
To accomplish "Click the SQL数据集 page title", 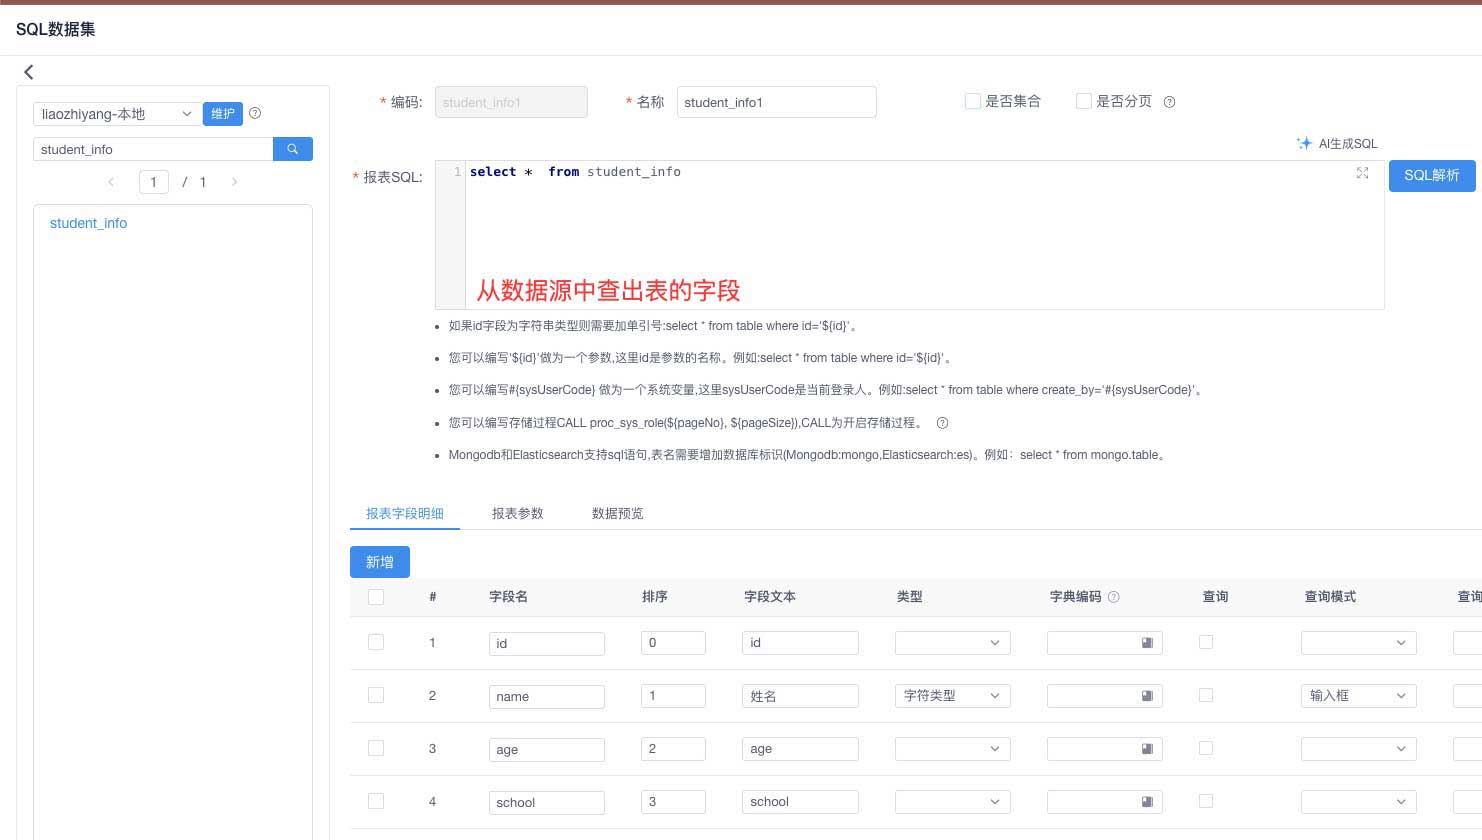I will coord(56,29).
